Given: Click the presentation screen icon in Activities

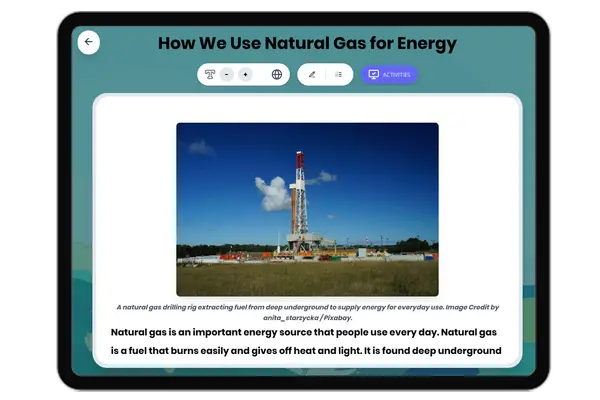Looking at the screenshot, I should (373, 74).
